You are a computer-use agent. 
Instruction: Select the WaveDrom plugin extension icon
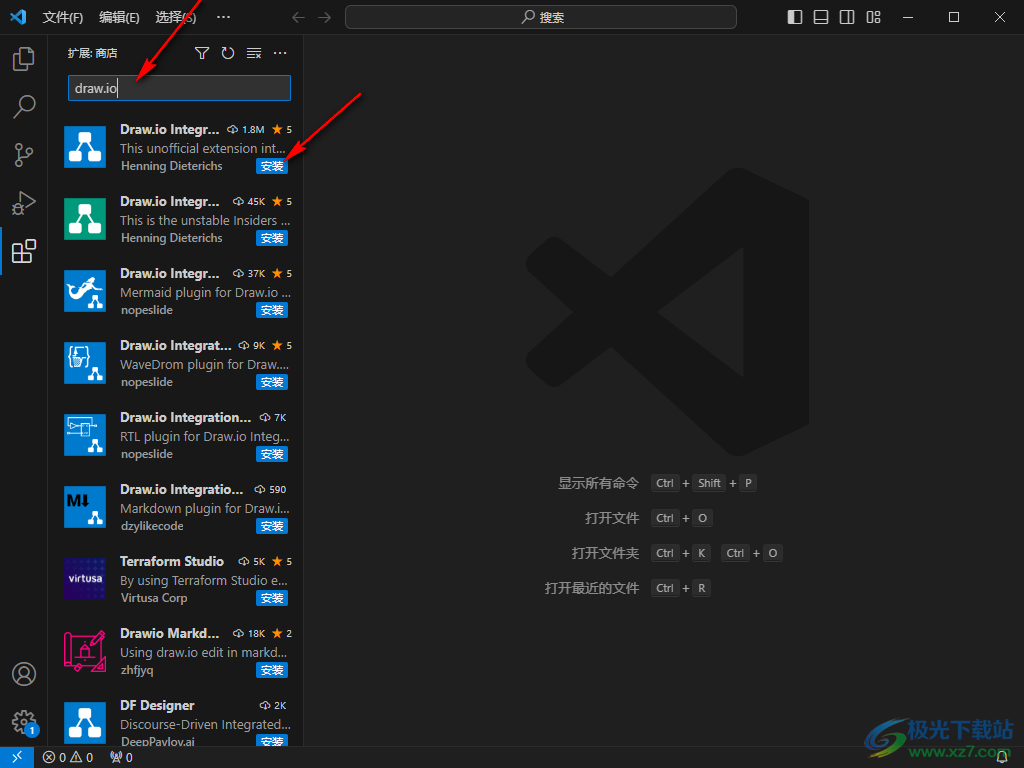click(85, 362)
